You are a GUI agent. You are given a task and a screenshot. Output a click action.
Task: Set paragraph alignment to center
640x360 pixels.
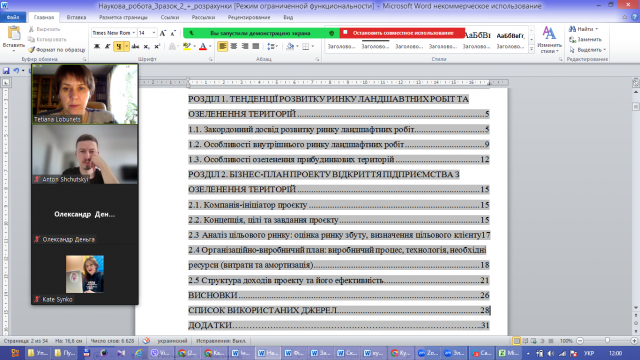point(233,47)
